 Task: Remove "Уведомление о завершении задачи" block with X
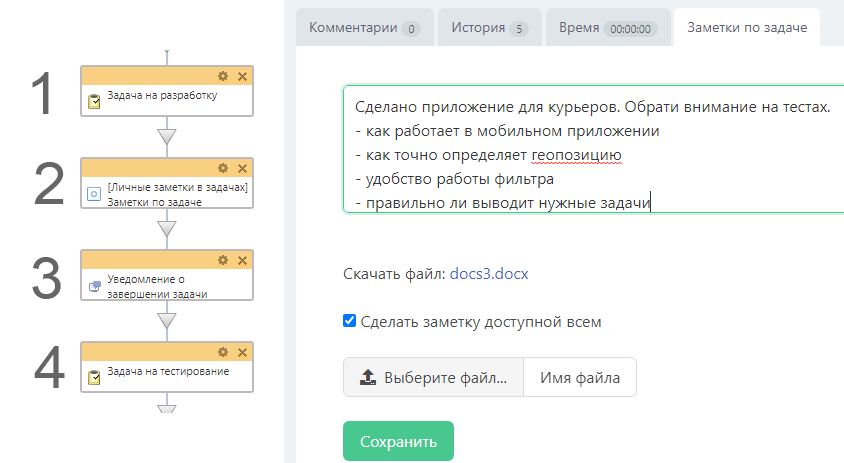[242, 261]
